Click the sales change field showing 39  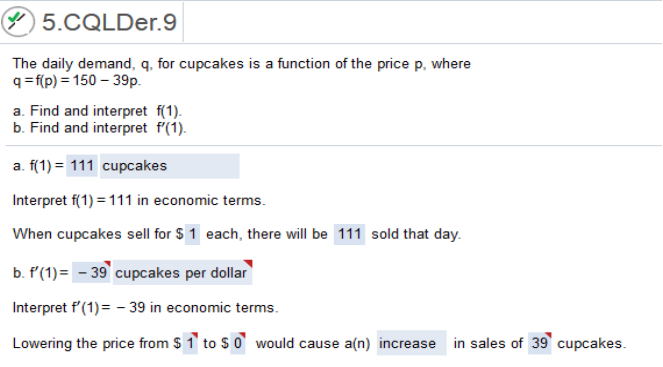[540, 343]
